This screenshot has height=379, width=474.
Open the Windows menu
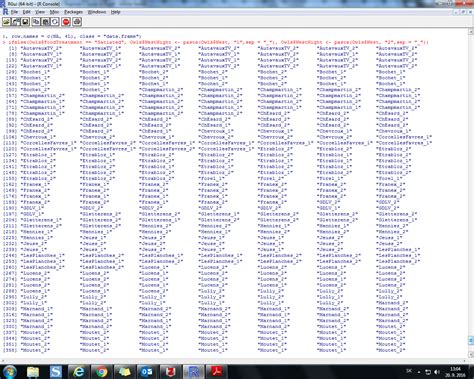pos(97,12)
